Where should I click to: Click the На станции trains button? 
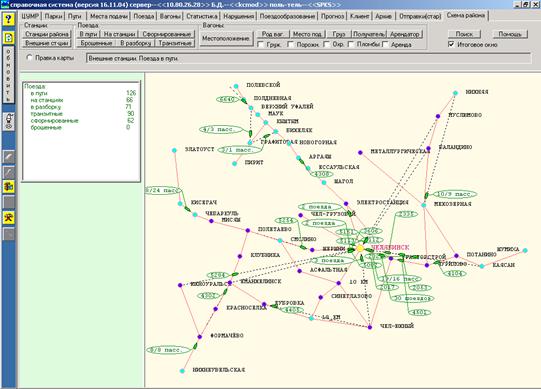(119, 34)
